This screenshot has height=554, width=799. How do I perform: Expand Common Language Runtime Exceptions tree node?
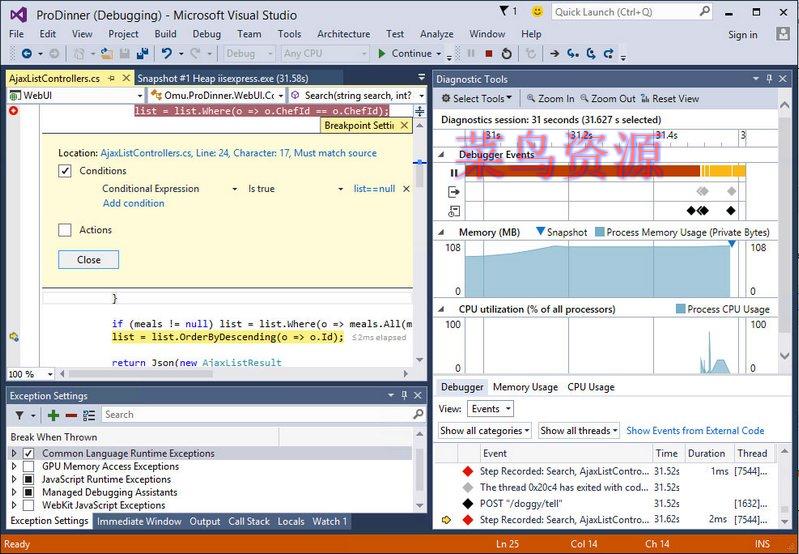click(x=14, y=453)
